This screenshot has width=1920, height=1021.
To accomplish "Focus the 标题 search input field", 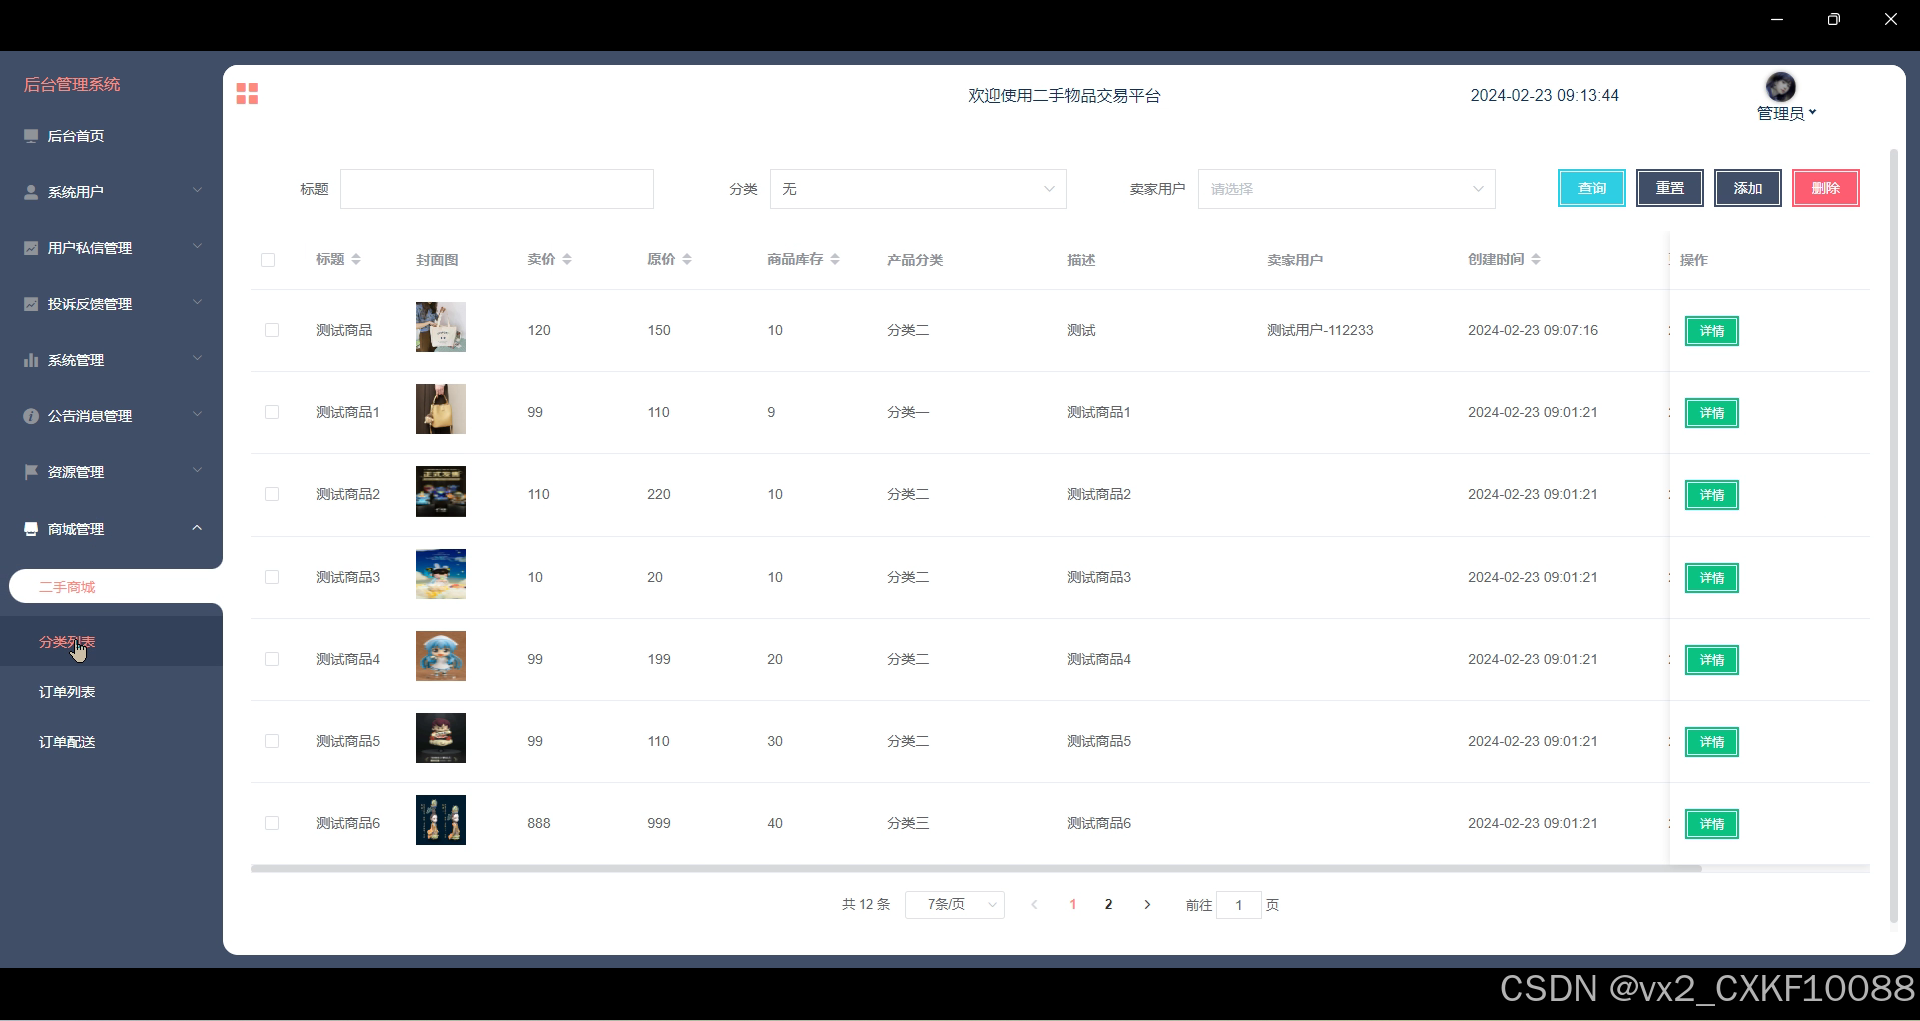I will pos(497,189).
